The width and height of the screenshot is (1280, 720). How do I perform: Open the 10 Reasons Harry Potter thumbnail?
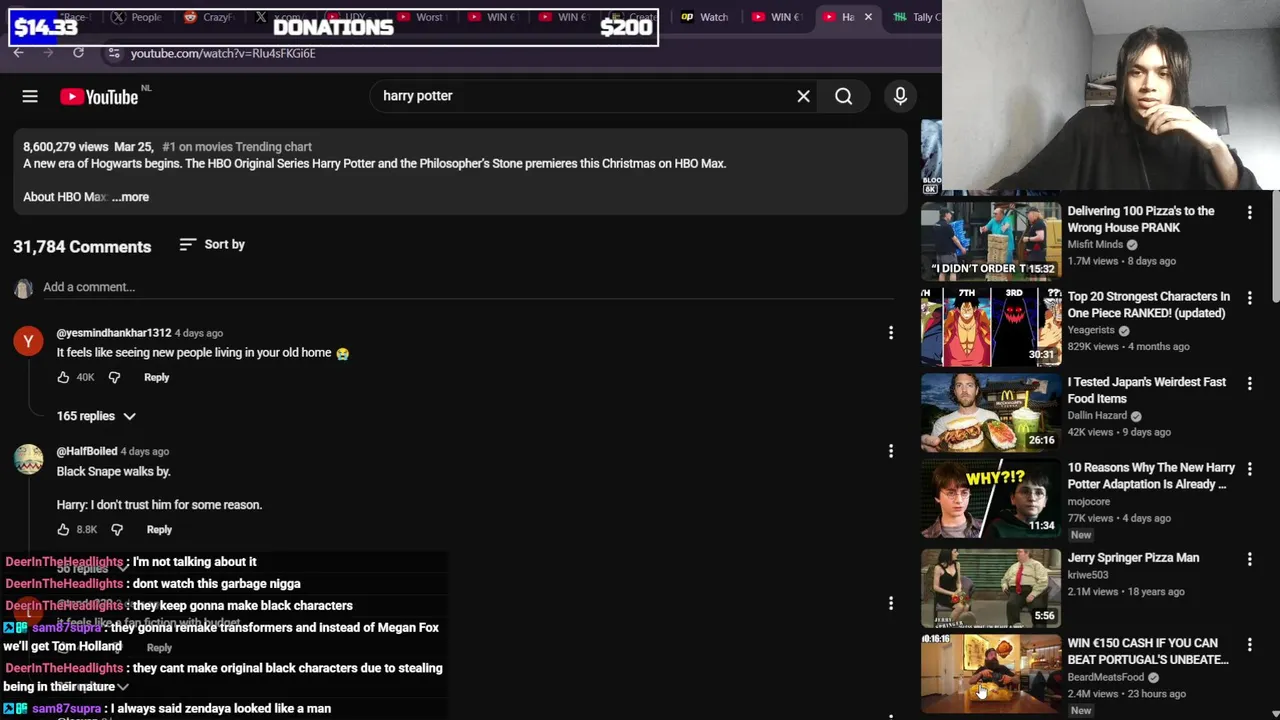click(x=991, y=498)
